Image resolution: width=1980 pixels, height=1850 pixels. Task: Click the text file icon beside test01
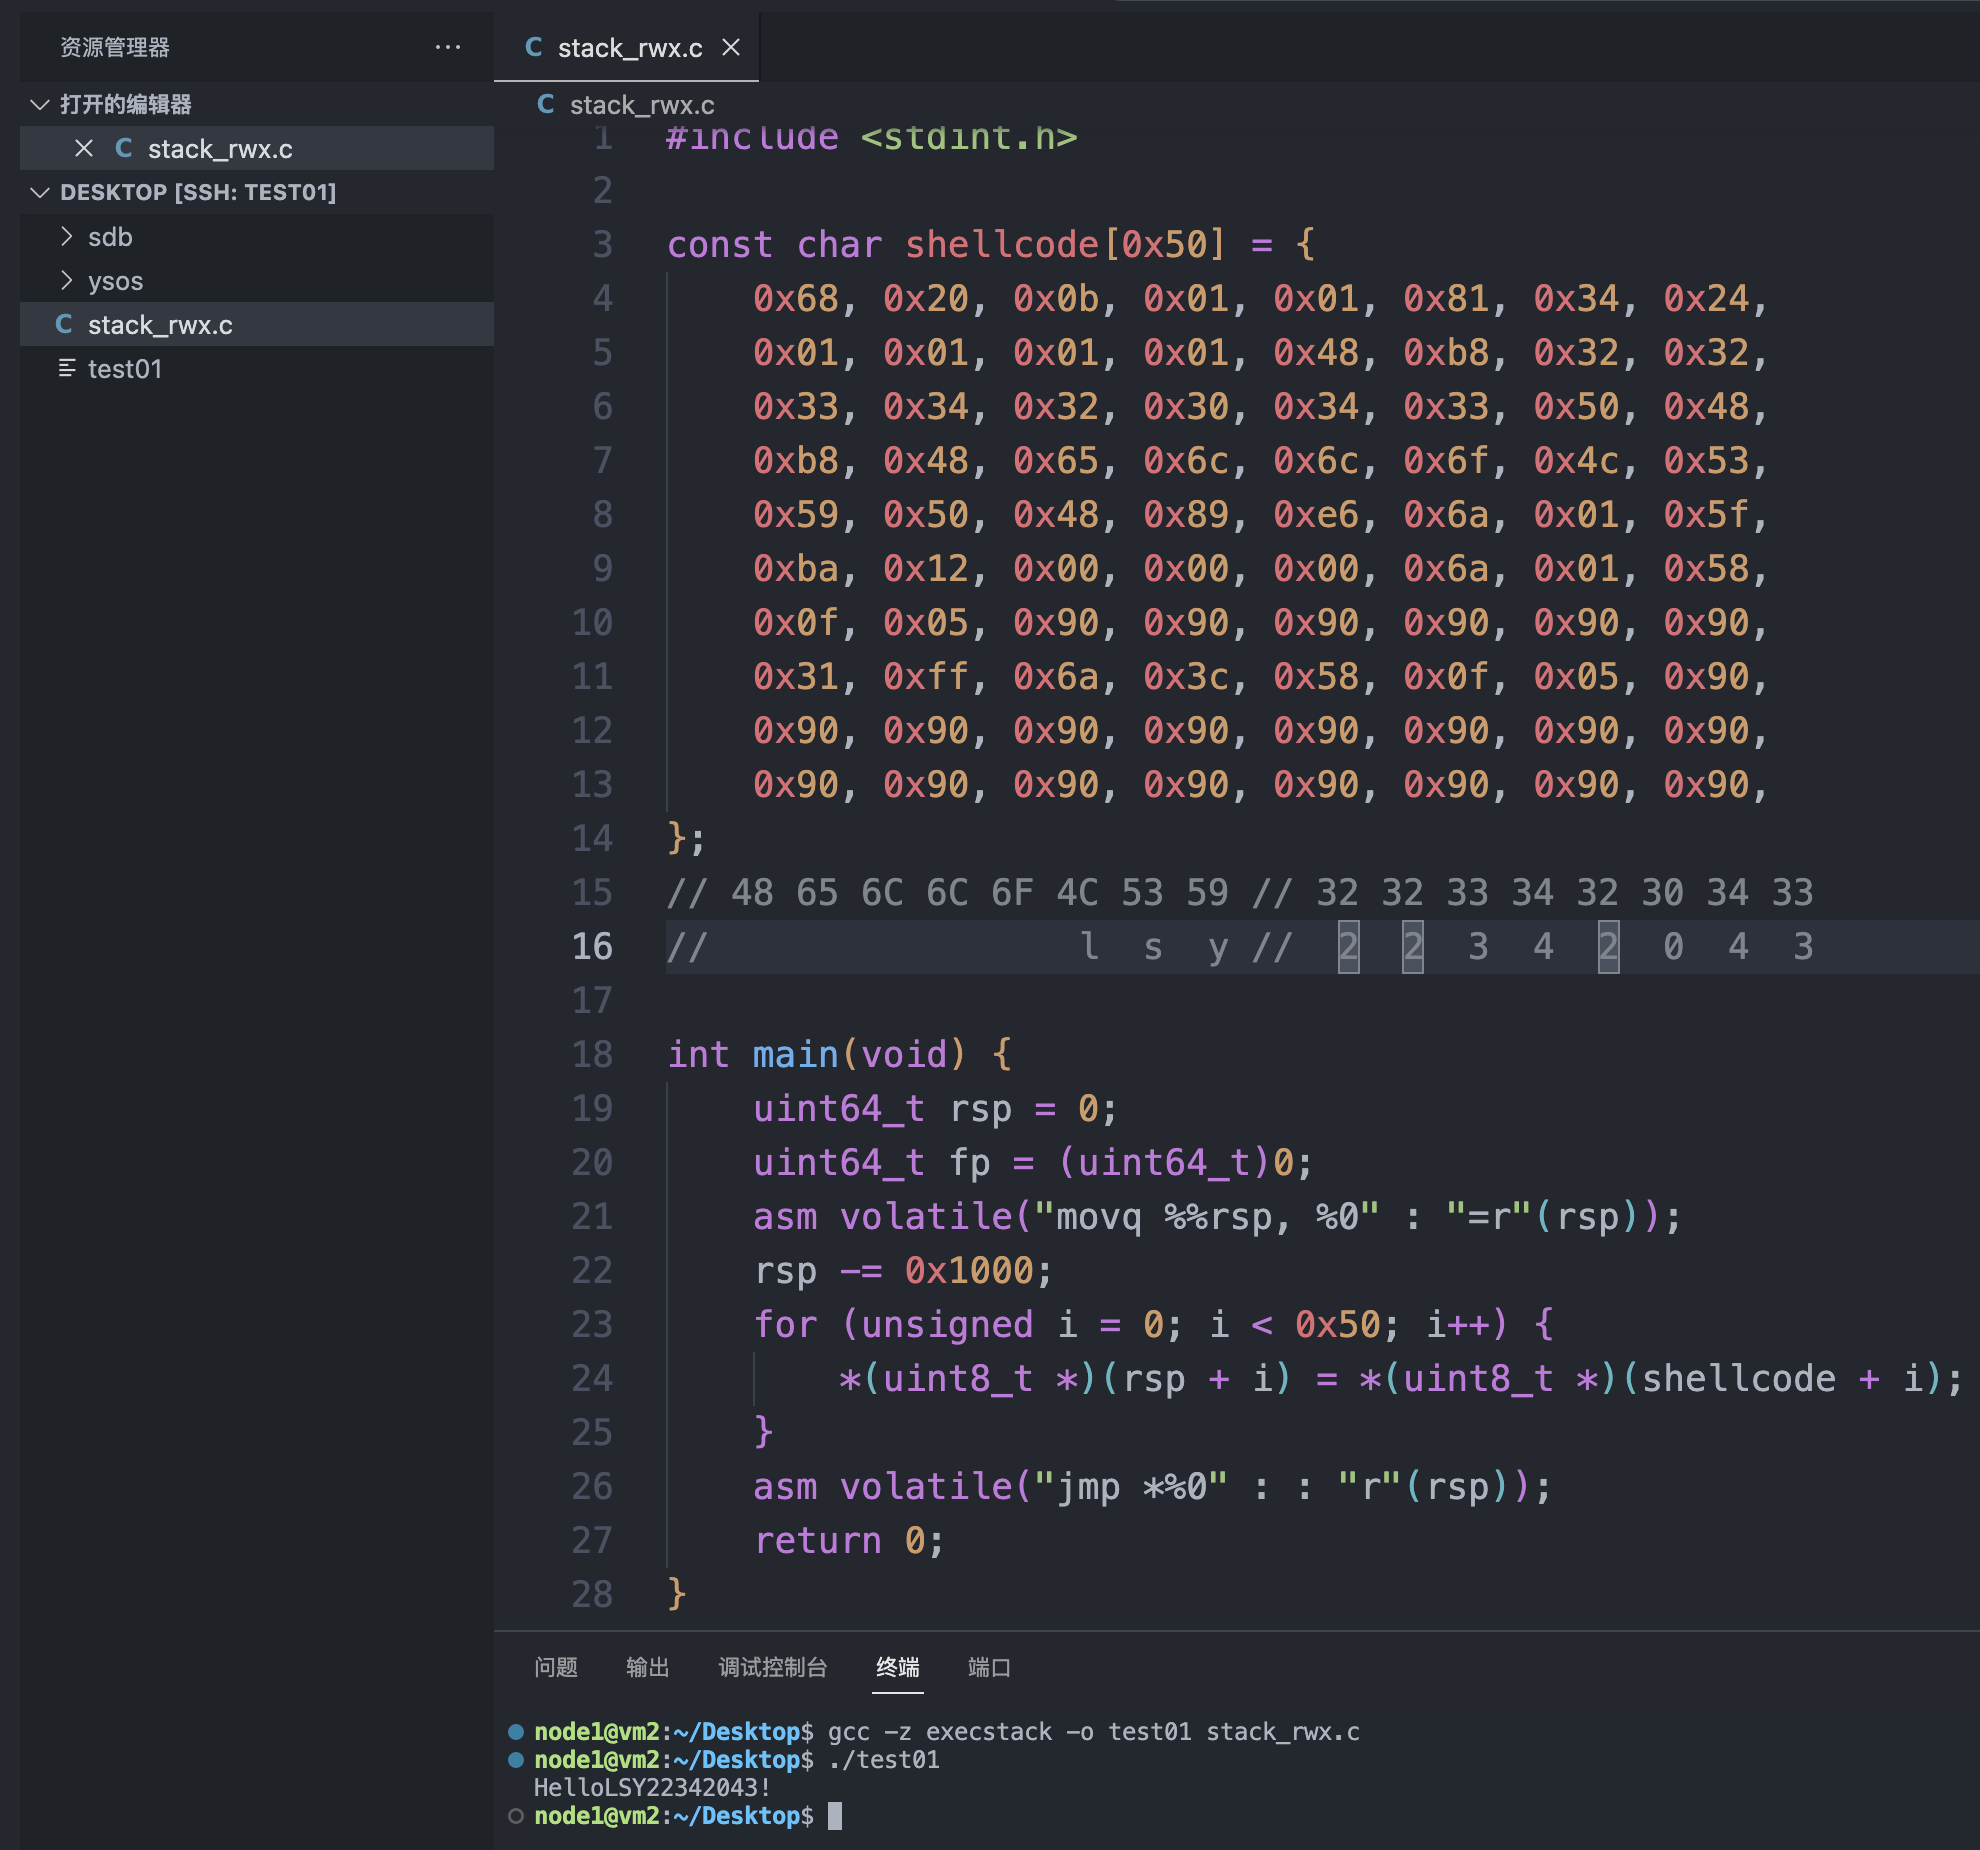(67, 368)
